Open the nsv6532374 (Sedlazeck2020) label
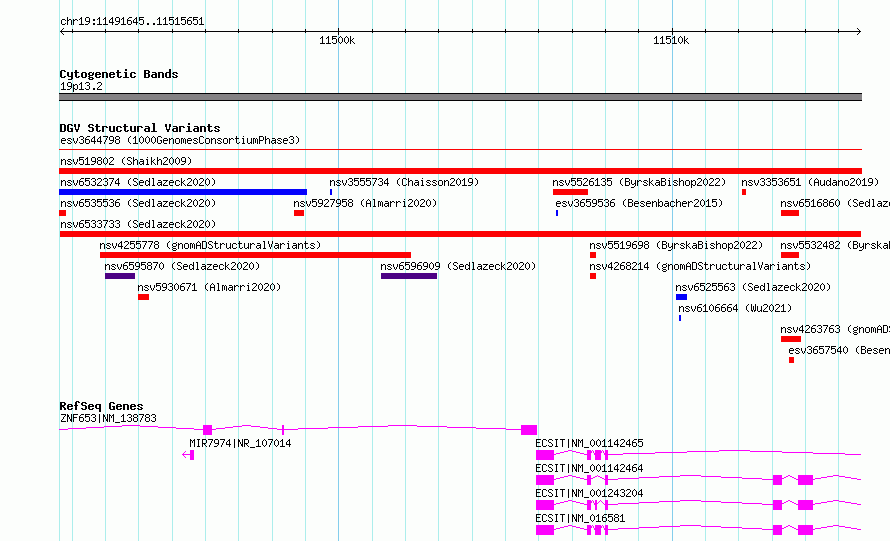Image resolution: width=890 pixels, height=541 pixels. tap(138, 182)
